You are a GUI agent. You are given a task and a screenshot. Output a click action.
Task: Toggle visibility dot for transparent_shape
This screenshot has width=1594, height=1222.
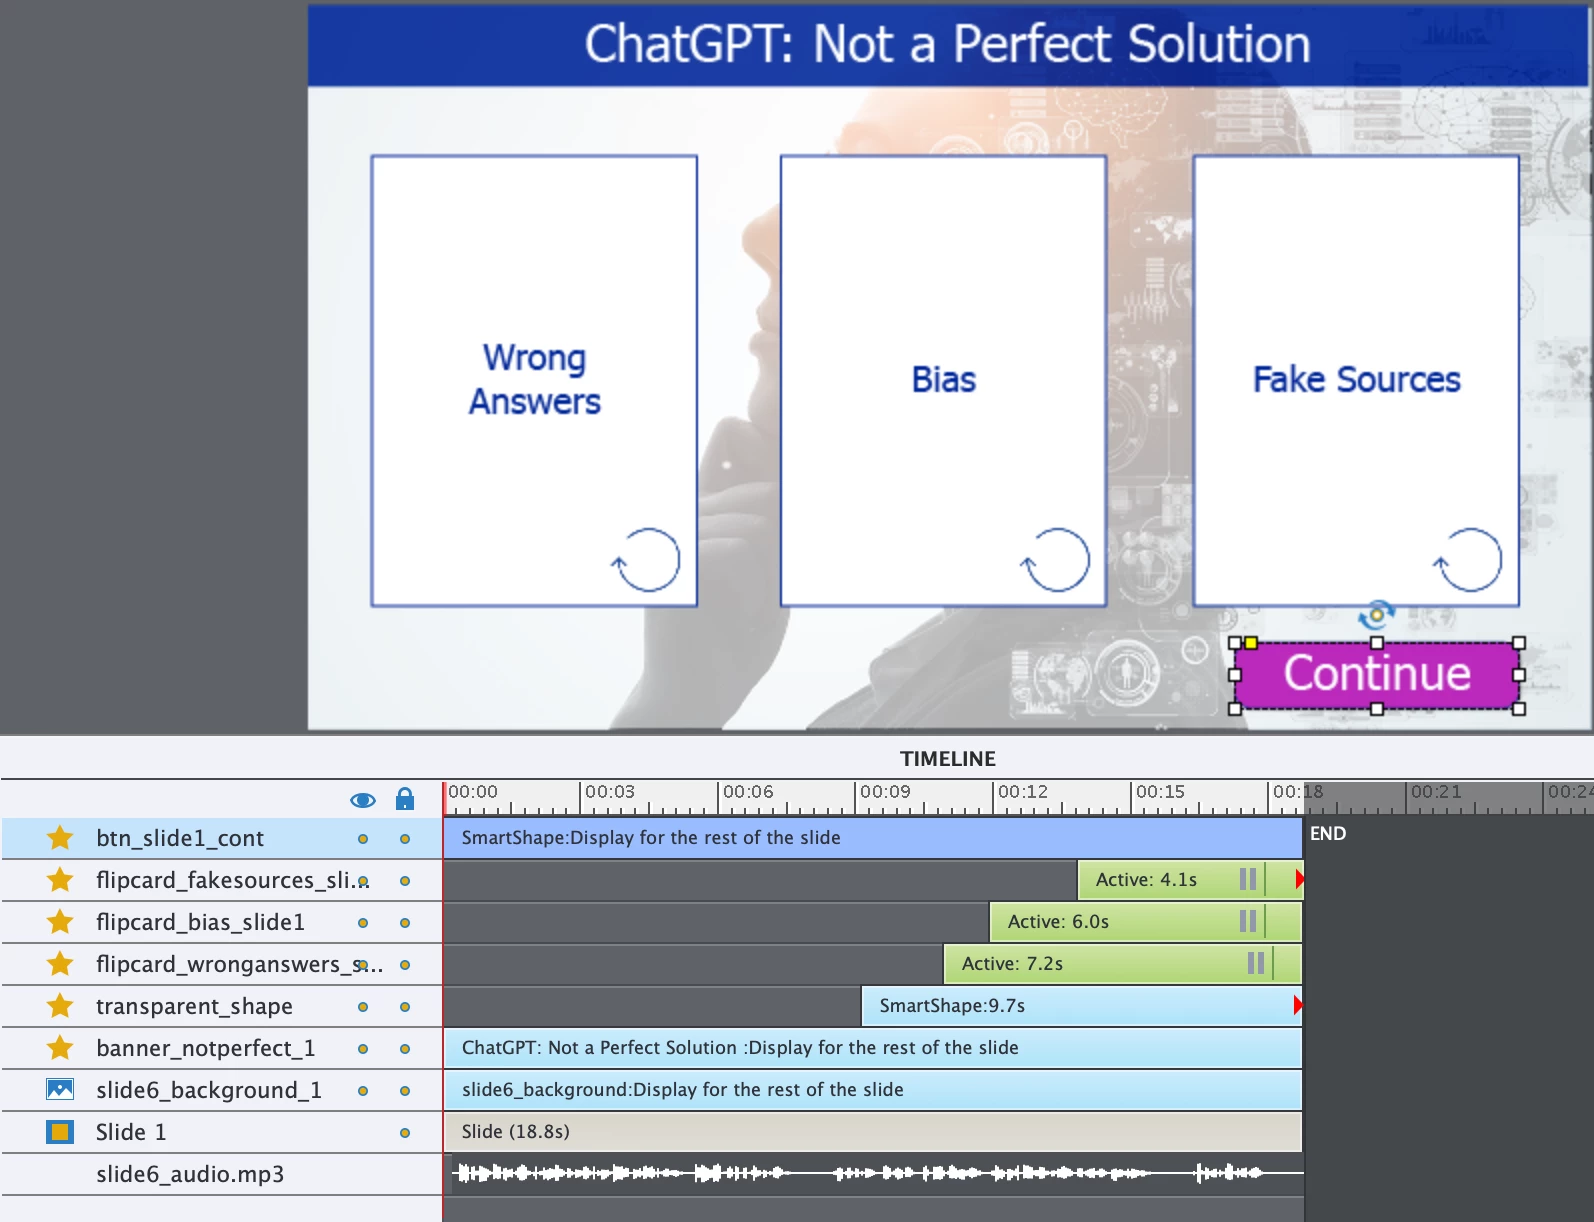click(363, 1007)
